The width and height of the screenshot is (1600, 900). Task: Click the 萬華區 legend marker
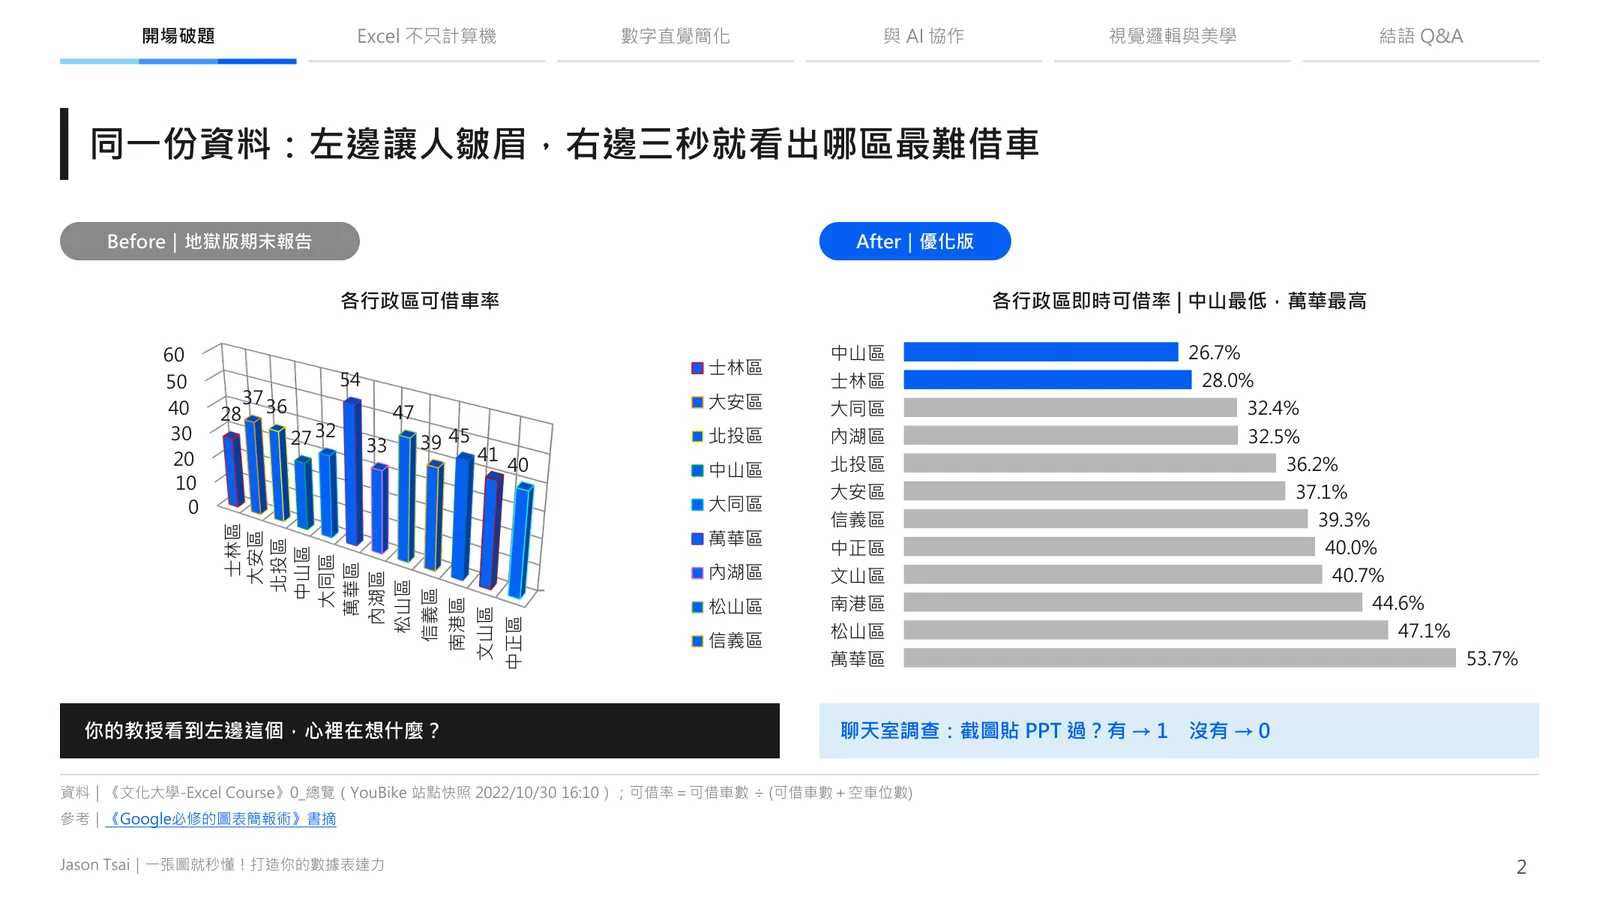coord(697,538)
